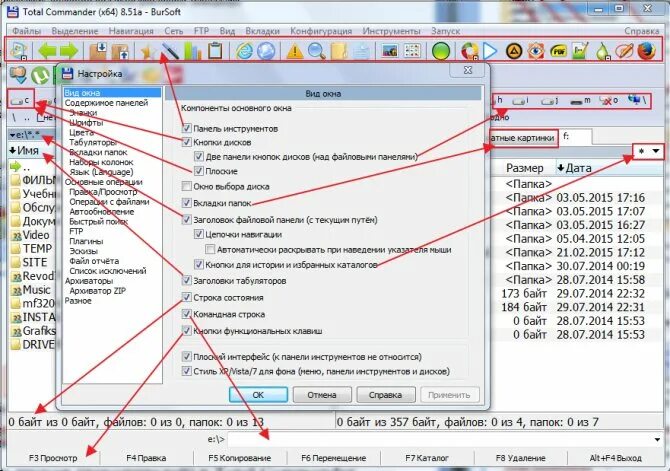The image size is (670, 471).
Task: Click the green Forward arrow toolbar icon
Action: pyautogui.click(x=68, y=51)
